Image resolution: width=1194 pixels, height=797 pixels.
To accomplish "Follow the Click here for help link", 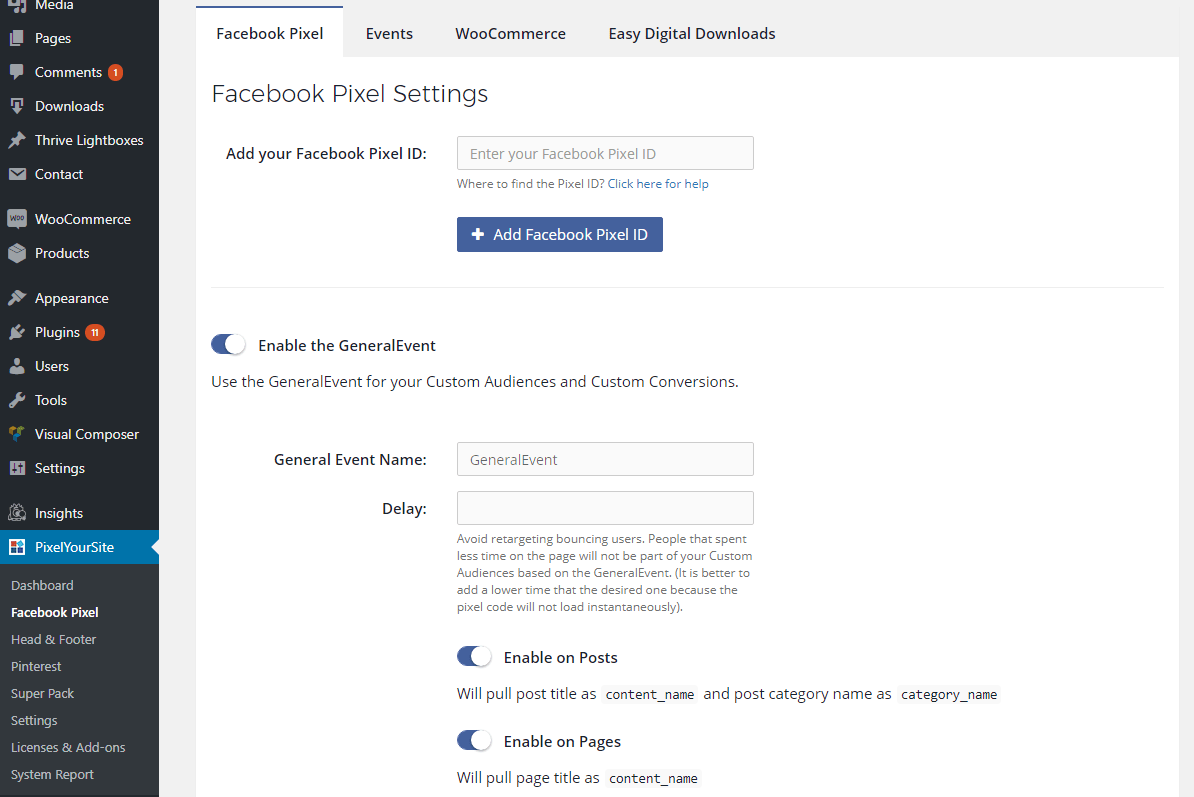I will [x=658, y=183].
